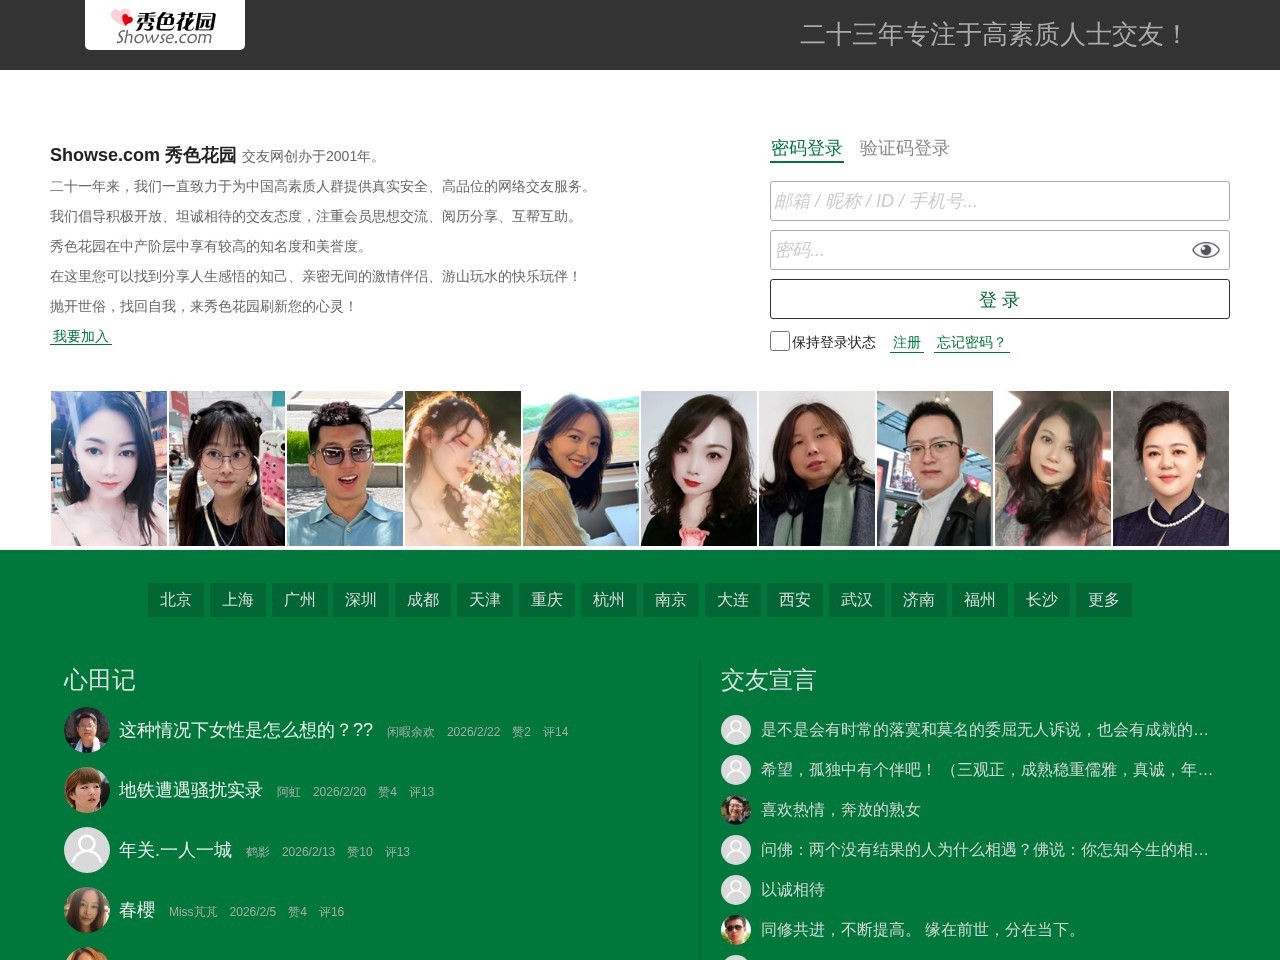Click the 我要加入 link
1280x960 pixels.
[81, 336]
